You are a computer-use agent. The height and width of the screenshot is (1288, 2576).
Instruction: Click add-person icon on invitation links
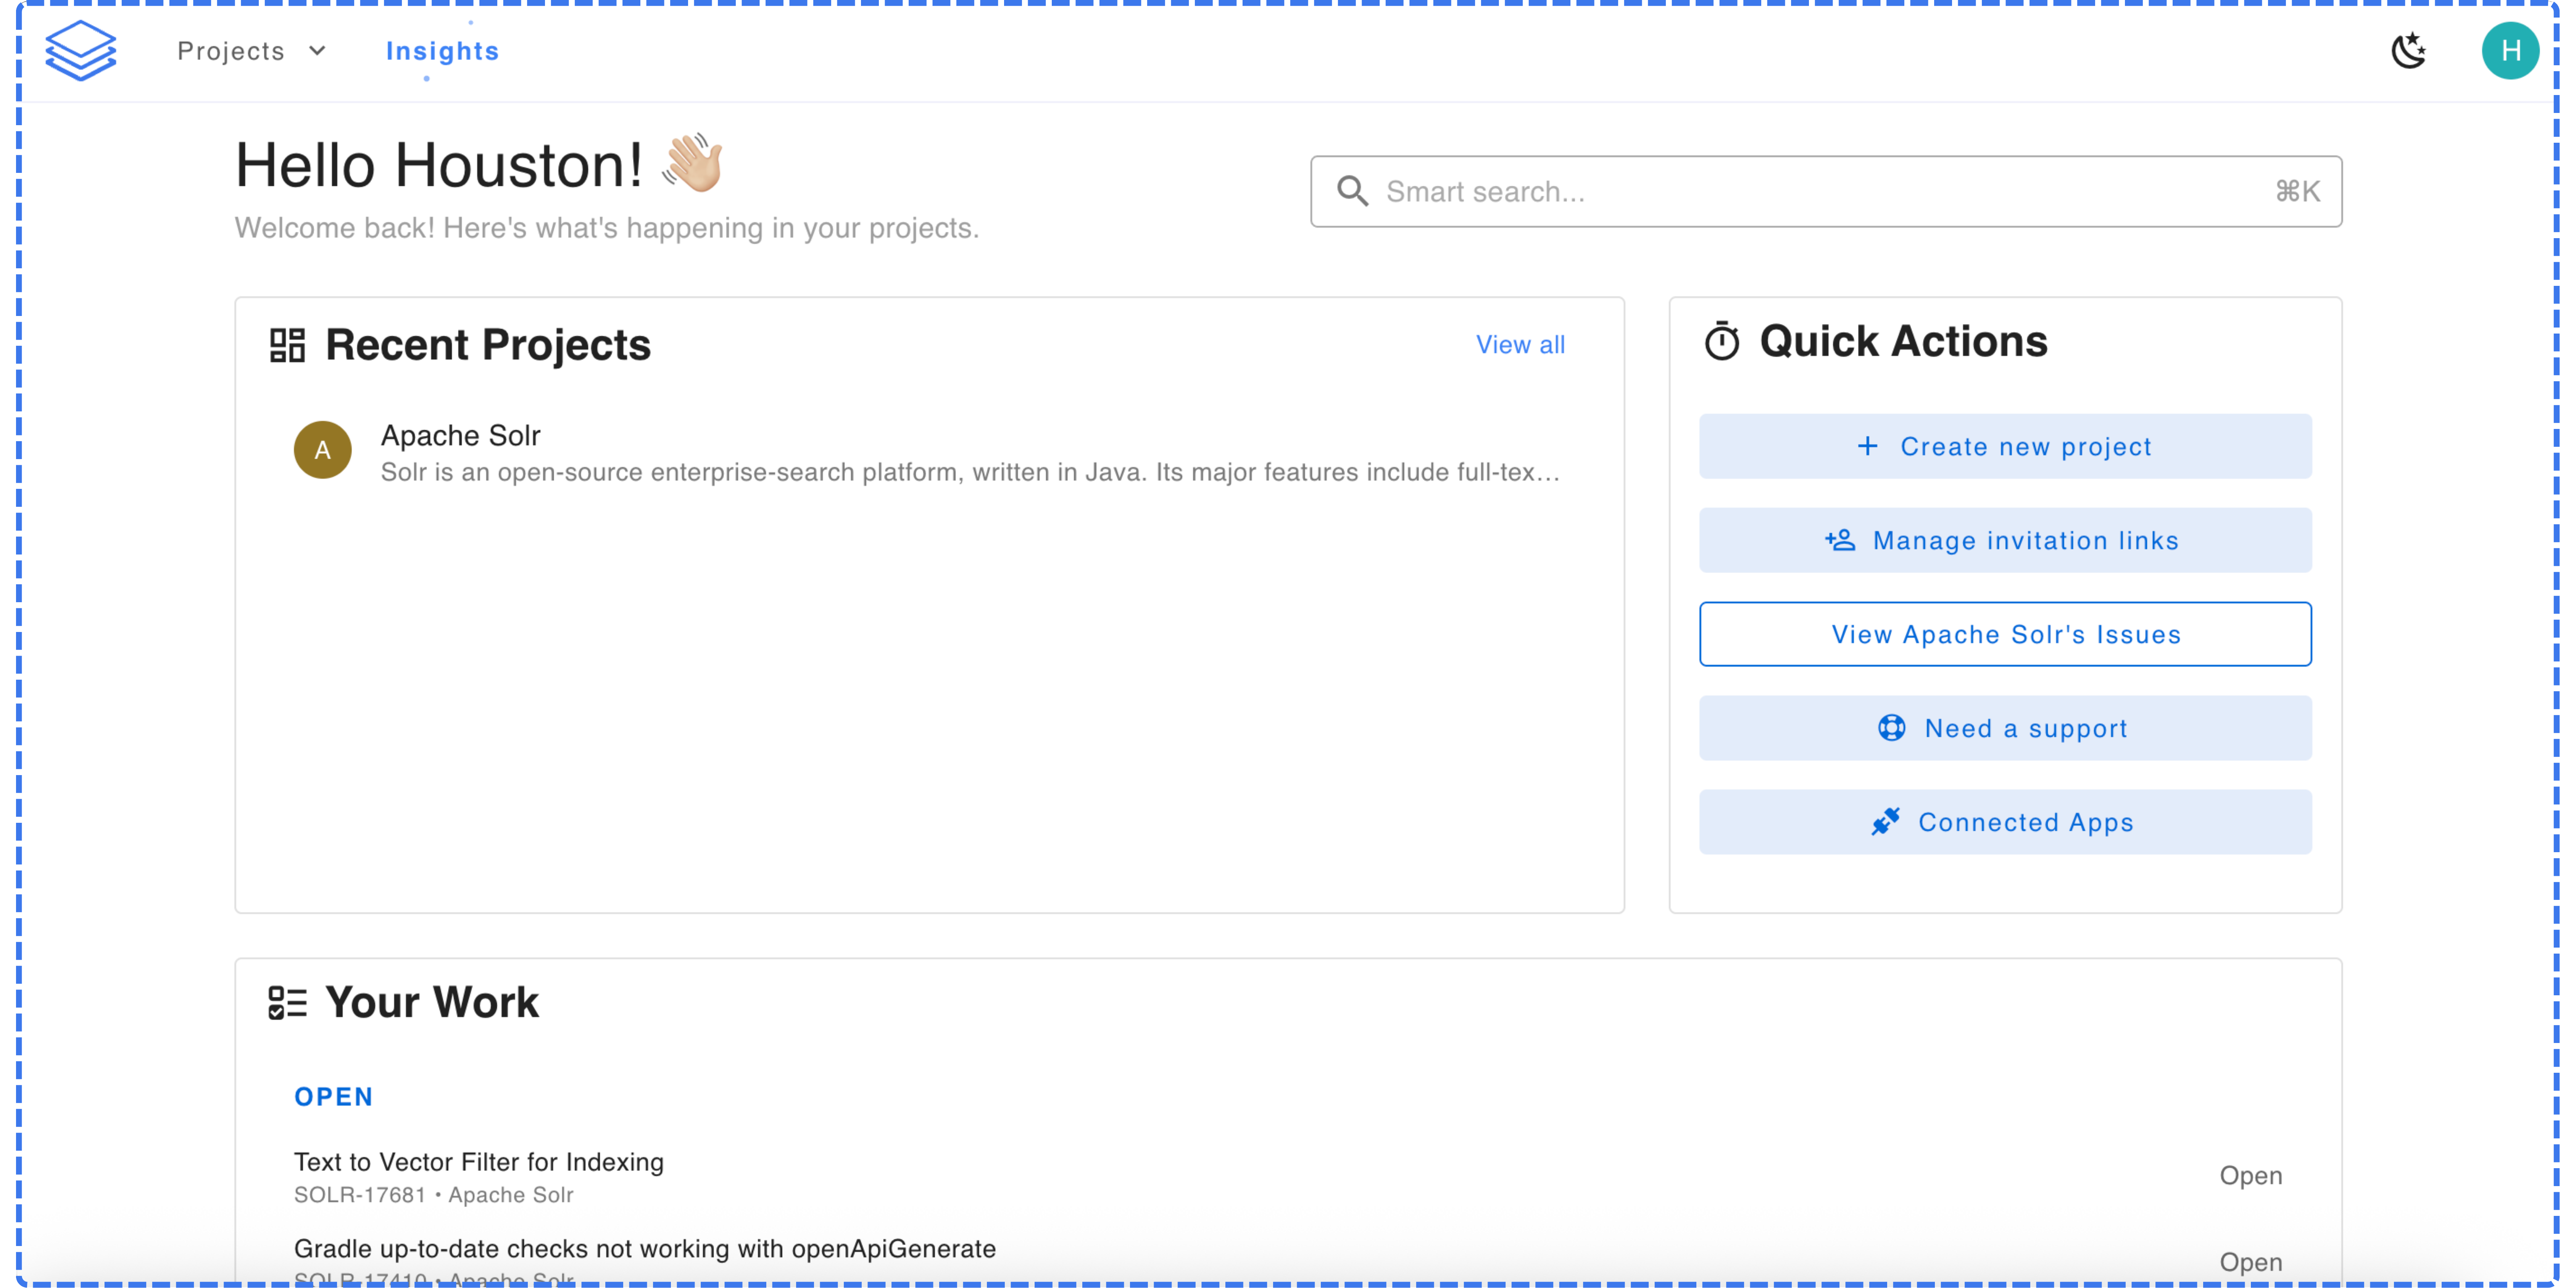point(1840,540)
